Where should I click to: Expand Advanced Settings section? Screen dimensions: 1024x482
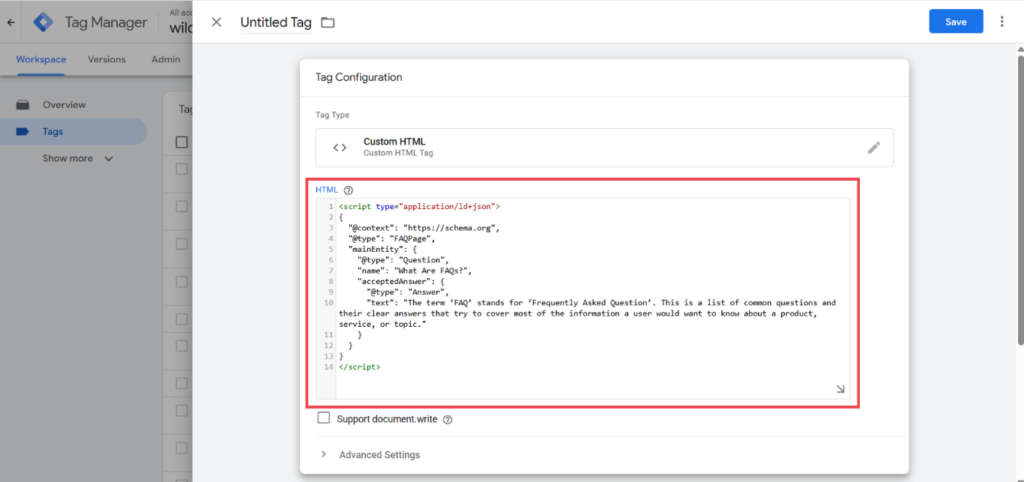[370, 455]
